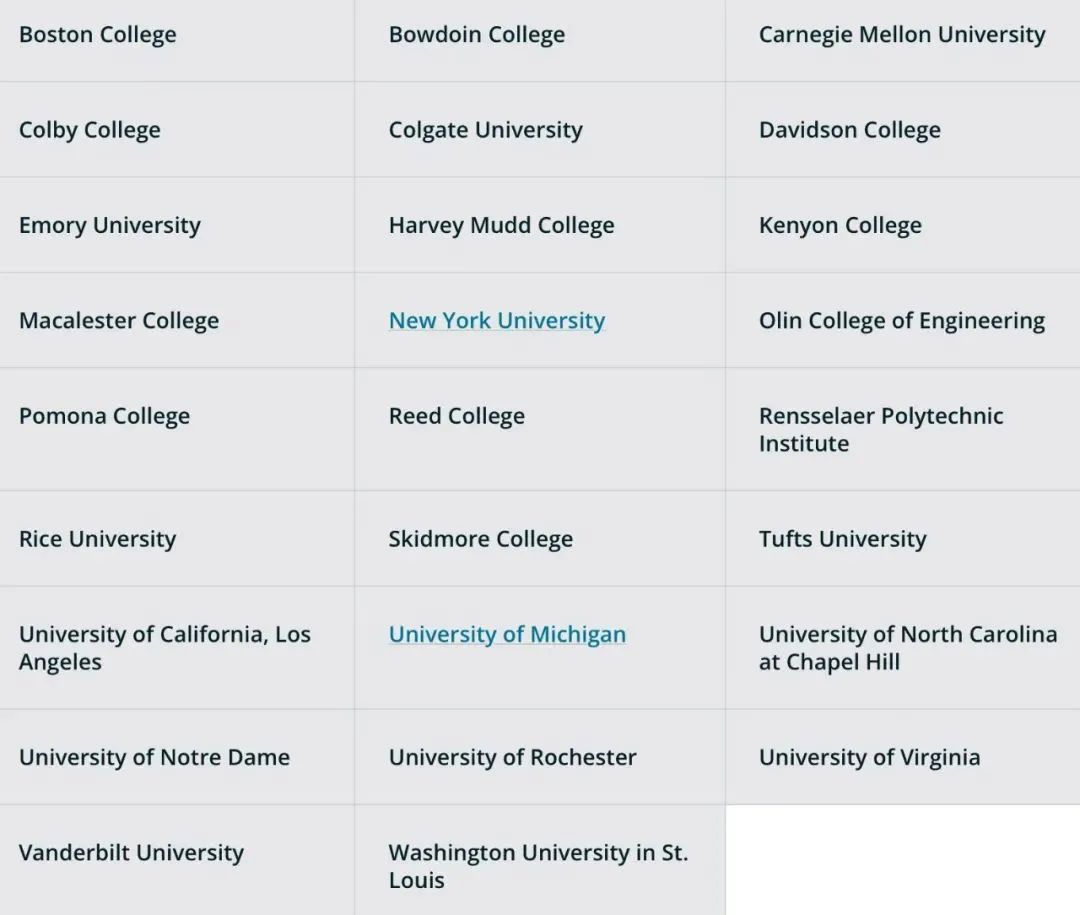Click Harvey Mudd College
Image resolution: width=1080 pixels, height=915 pixels.
501,226
